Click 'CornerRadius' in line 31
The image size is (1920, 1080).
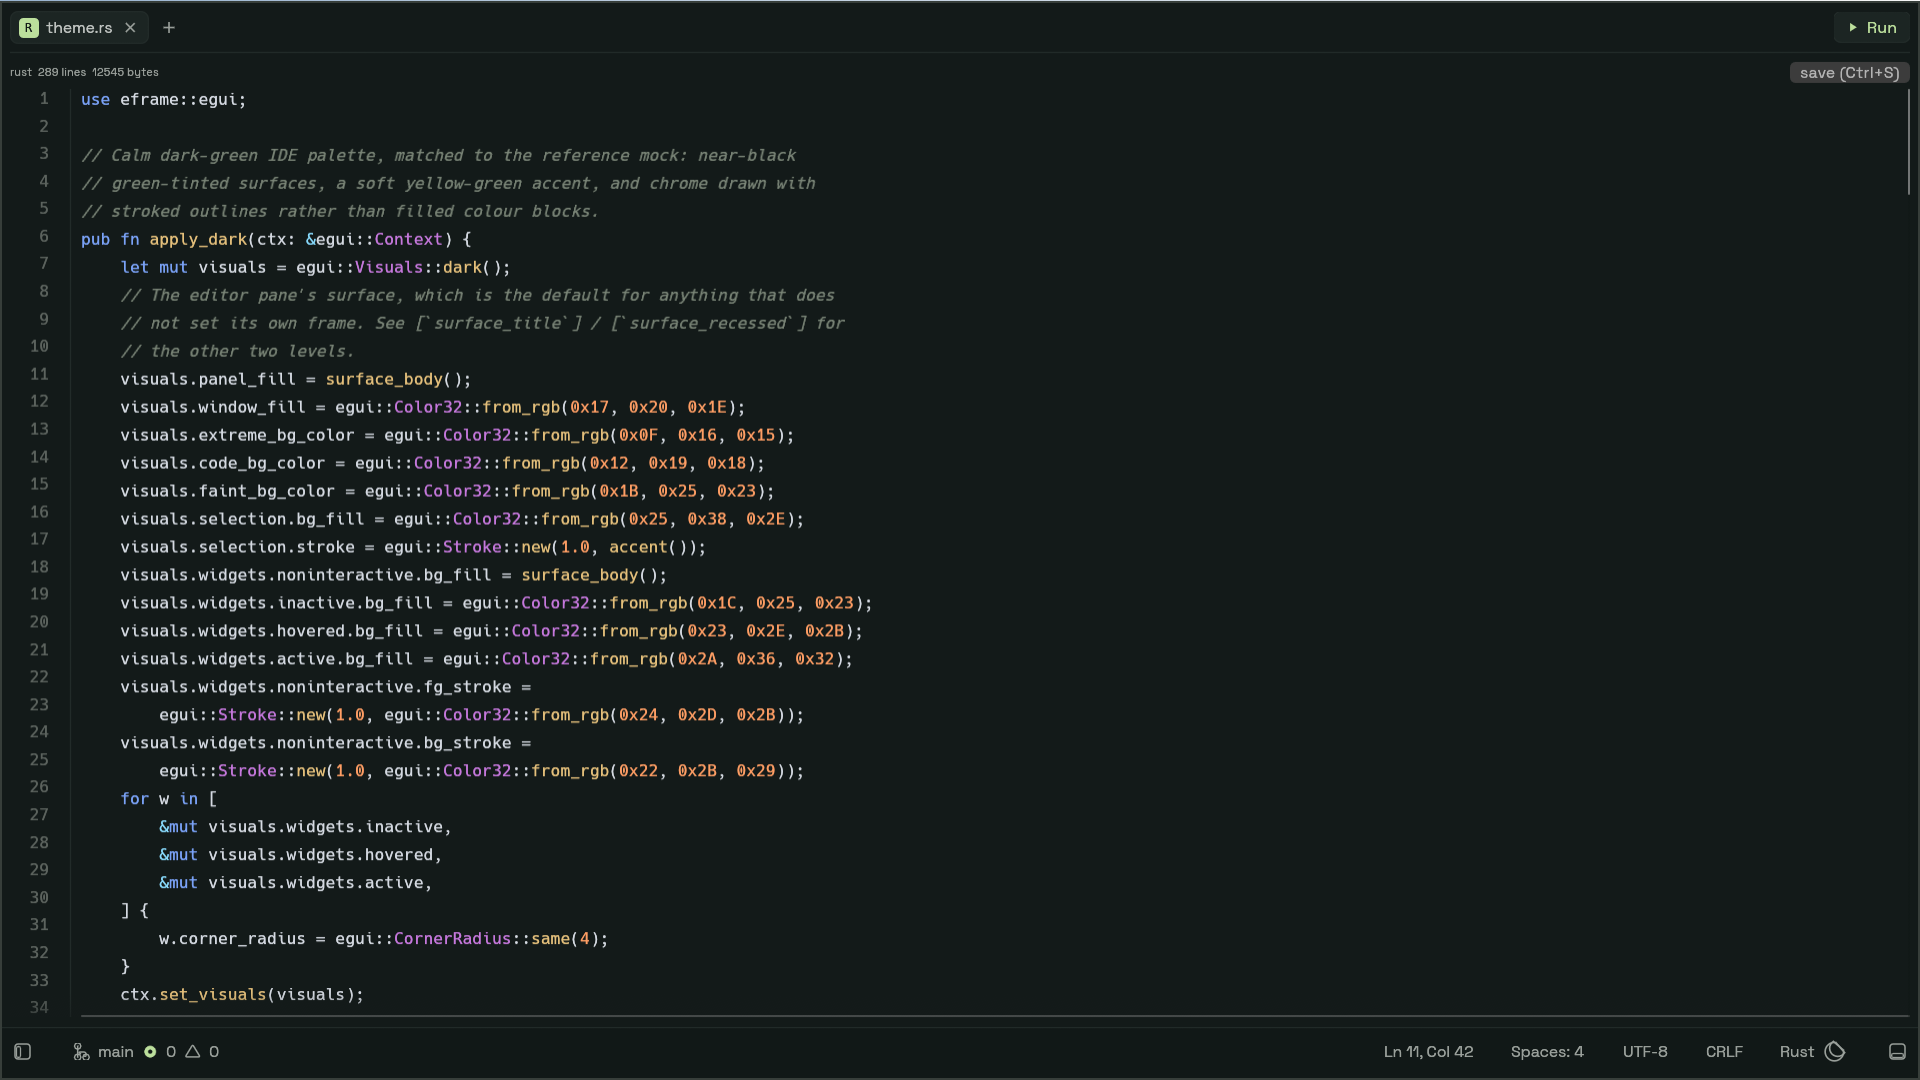click(452, 938)
